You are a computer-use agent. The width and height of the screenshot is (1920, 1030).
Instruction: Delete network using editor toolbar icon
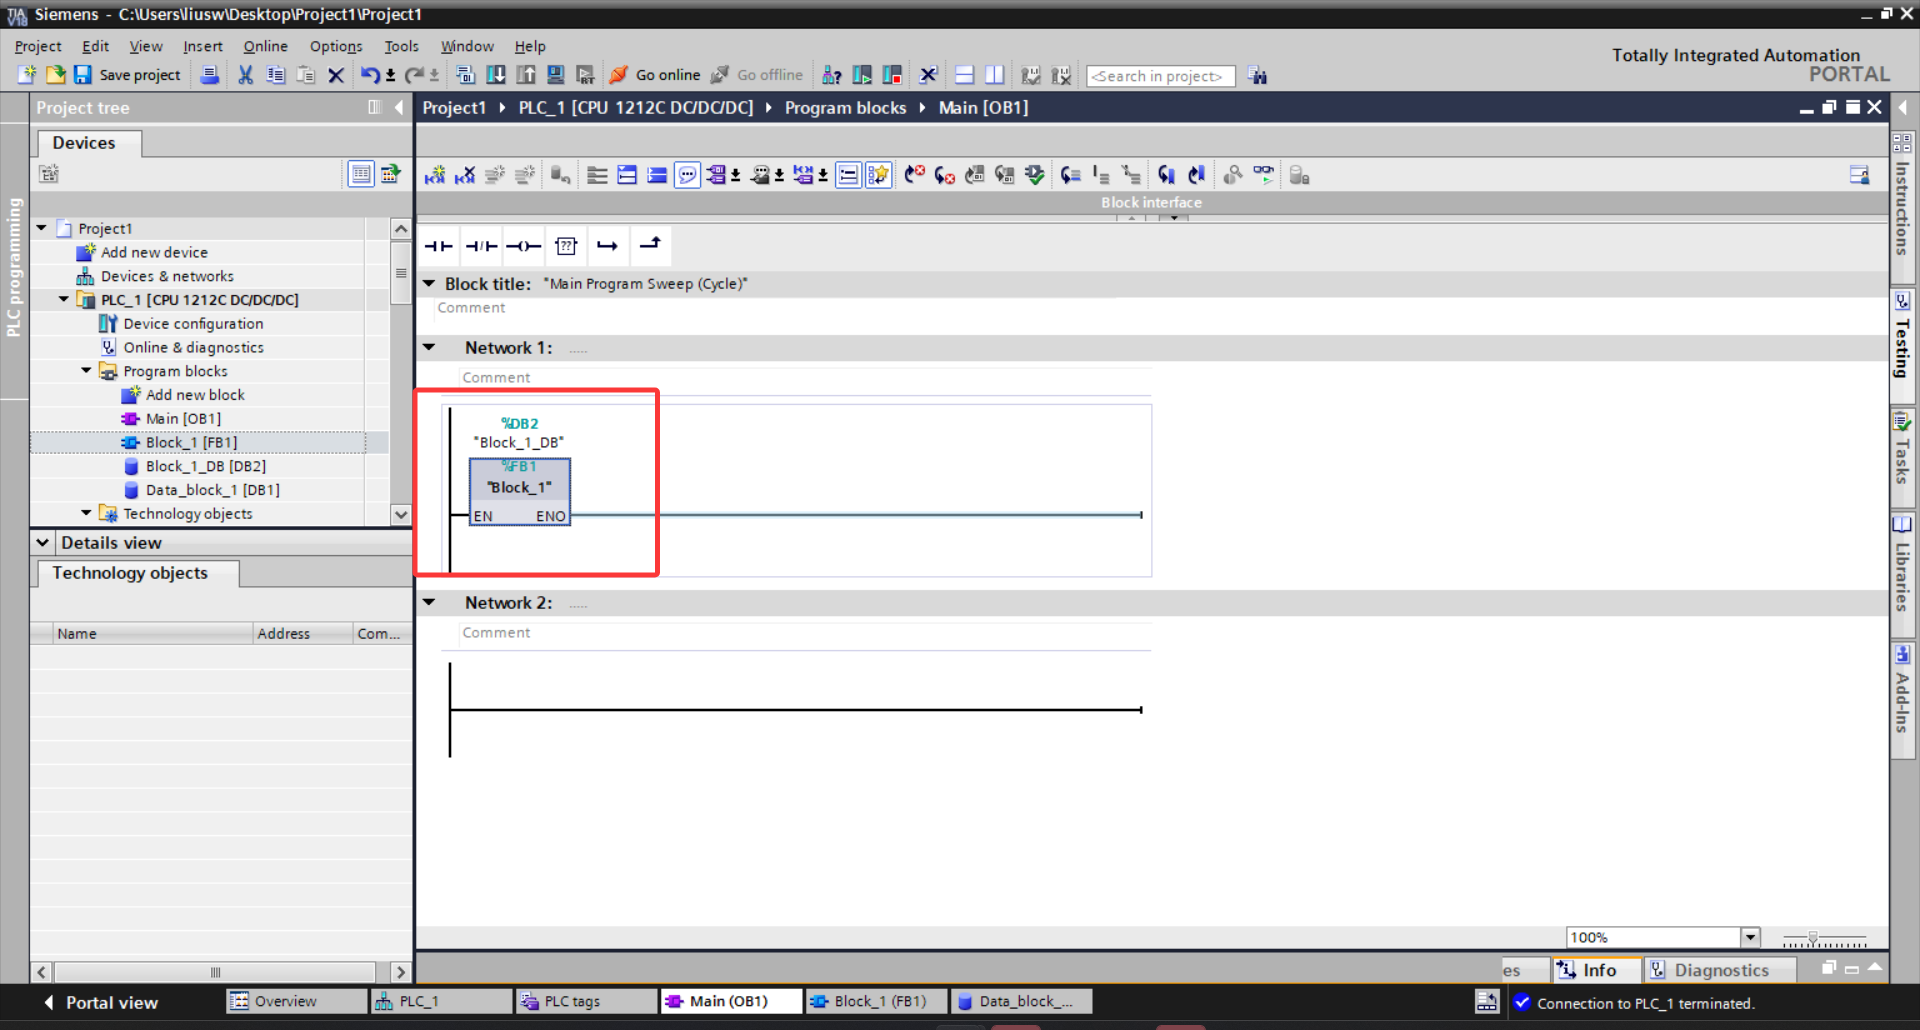(465, 175)
